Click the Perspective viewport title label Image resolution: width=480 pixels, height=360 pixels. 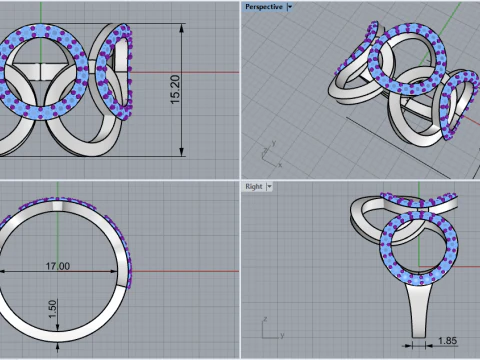[x=264, y=7]
